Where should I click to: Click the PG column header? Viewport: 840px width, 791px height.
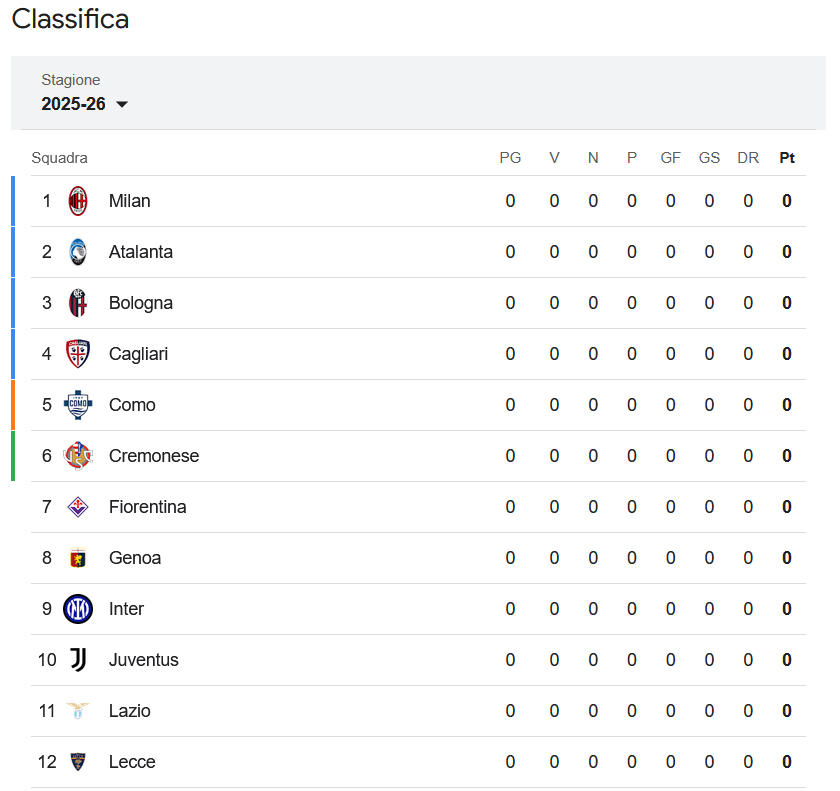510,158
